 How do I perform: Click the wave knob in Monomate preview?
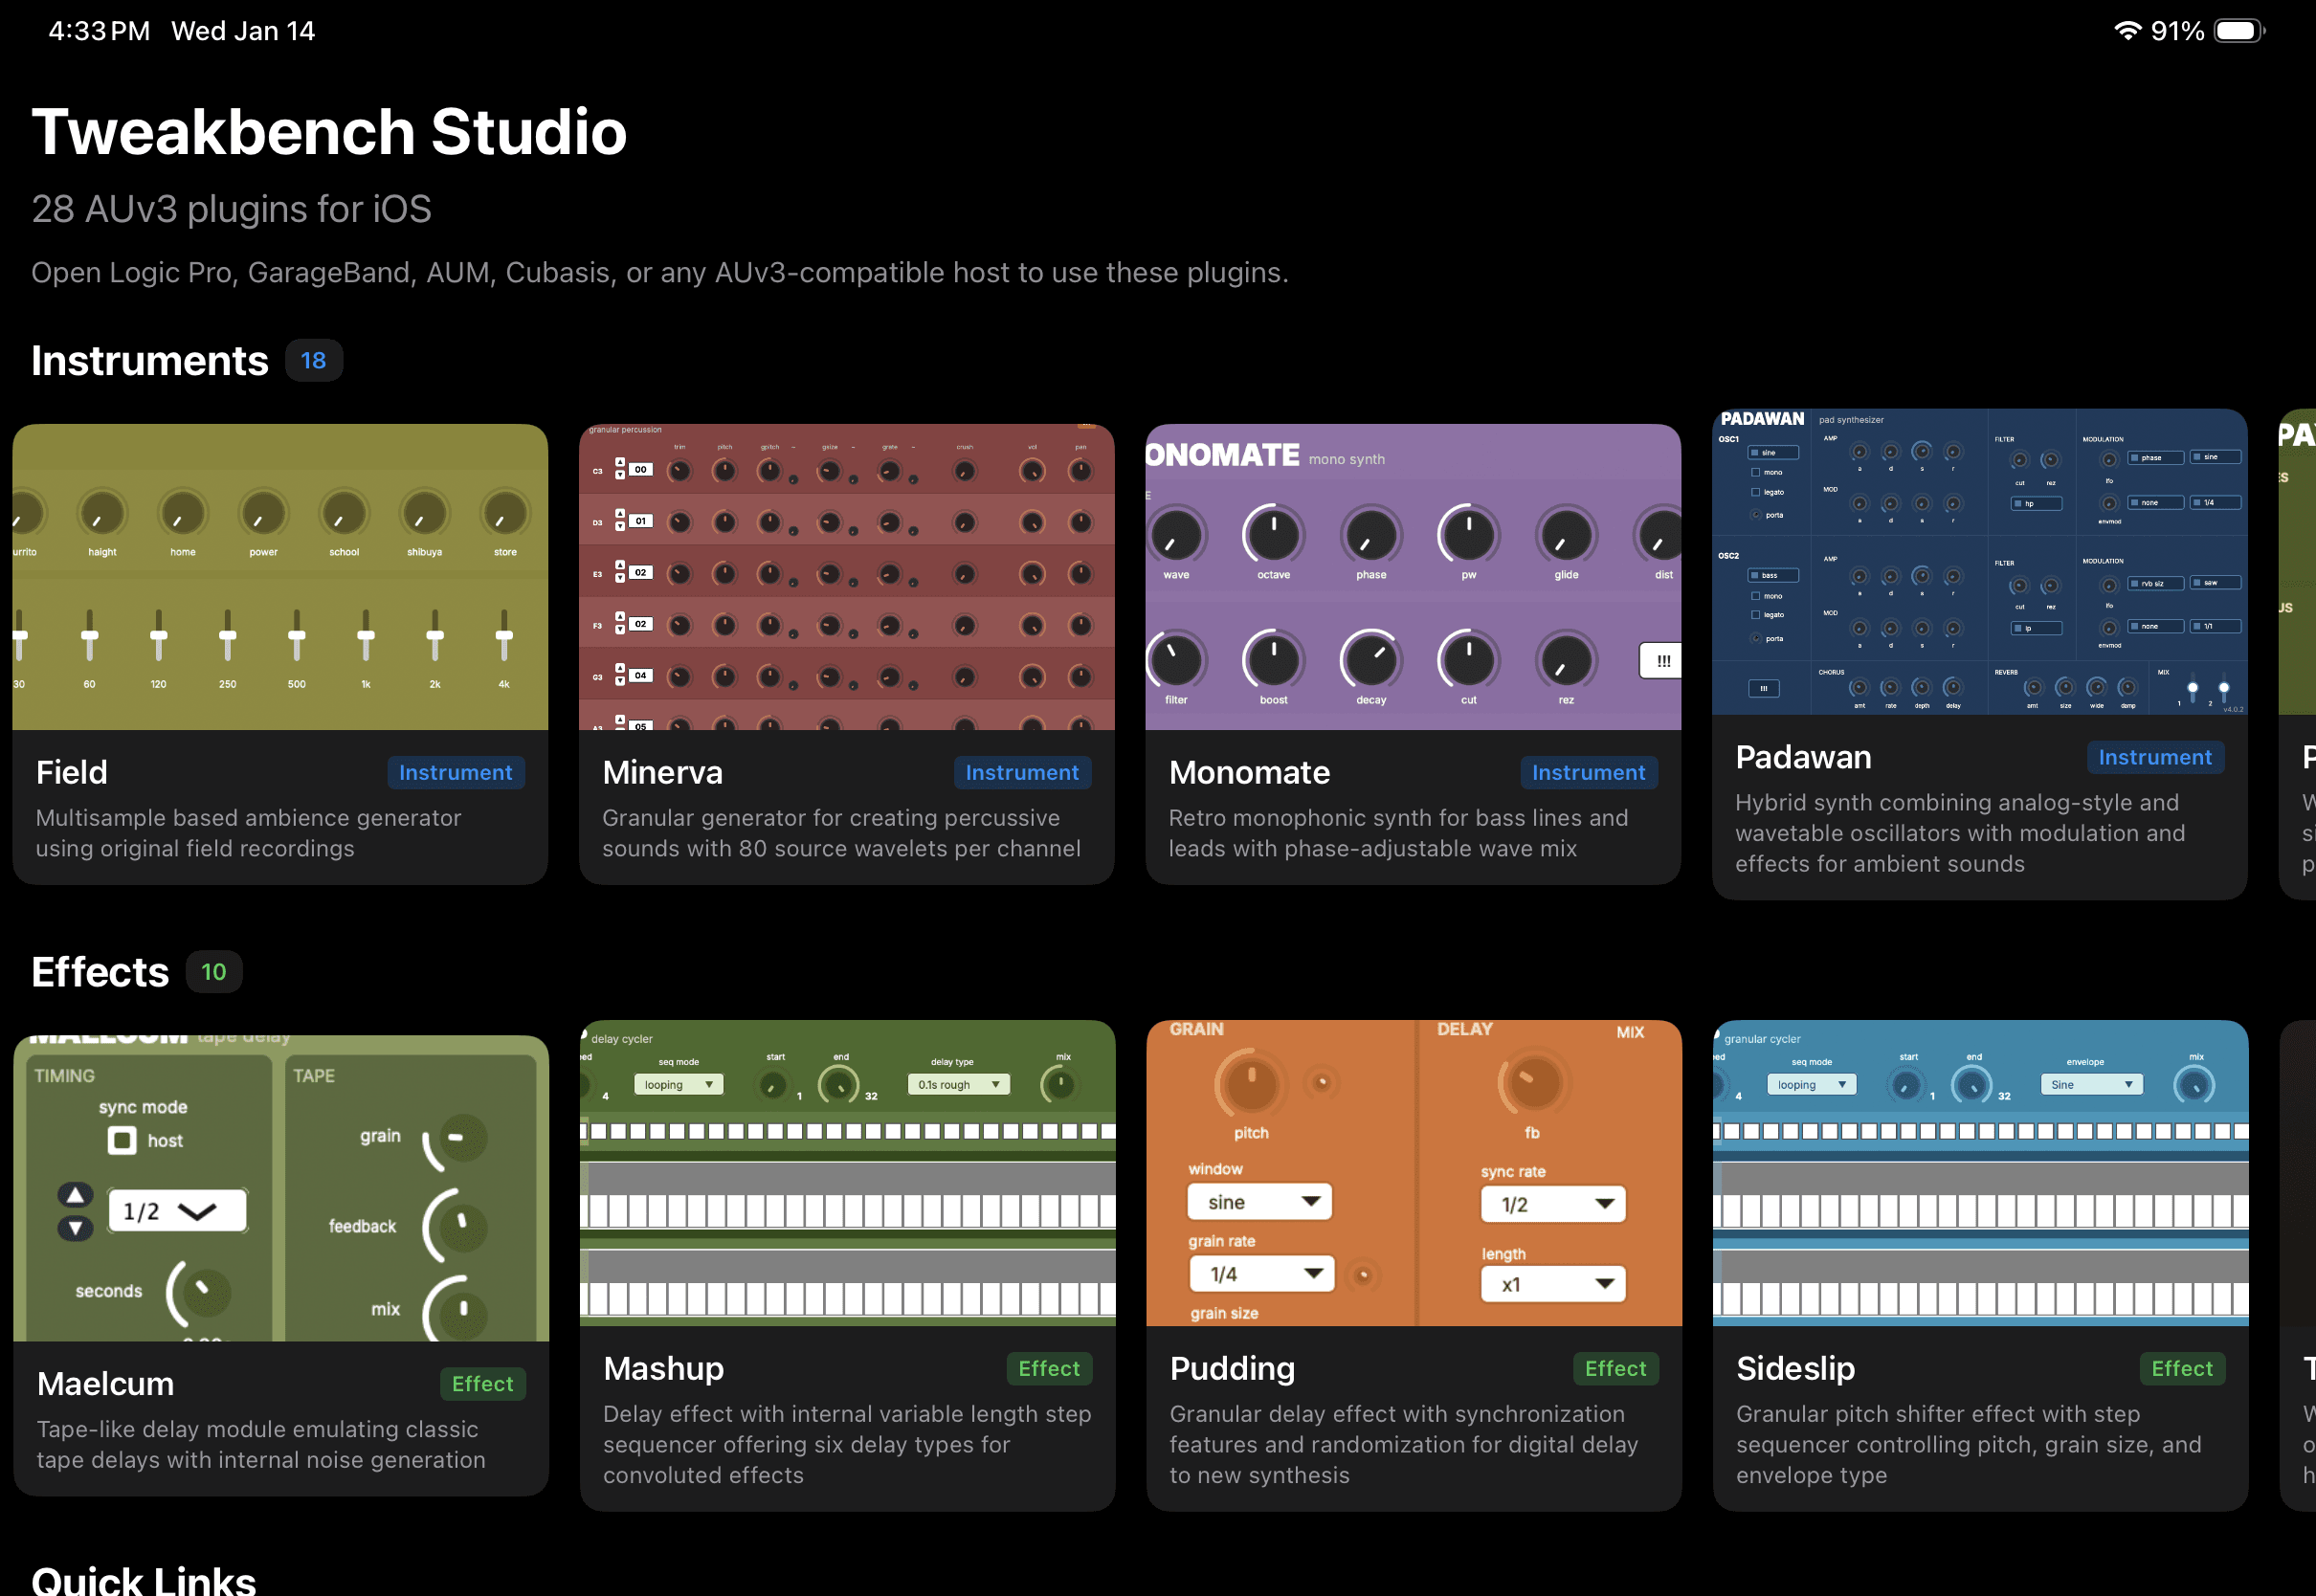[x=1176, y=536]
